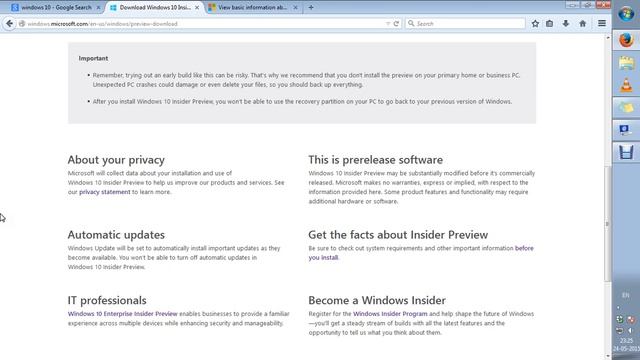Bookmark this page with the star icon
The height and width of the screenshot is (360, 640).
(x=535, y=24)
